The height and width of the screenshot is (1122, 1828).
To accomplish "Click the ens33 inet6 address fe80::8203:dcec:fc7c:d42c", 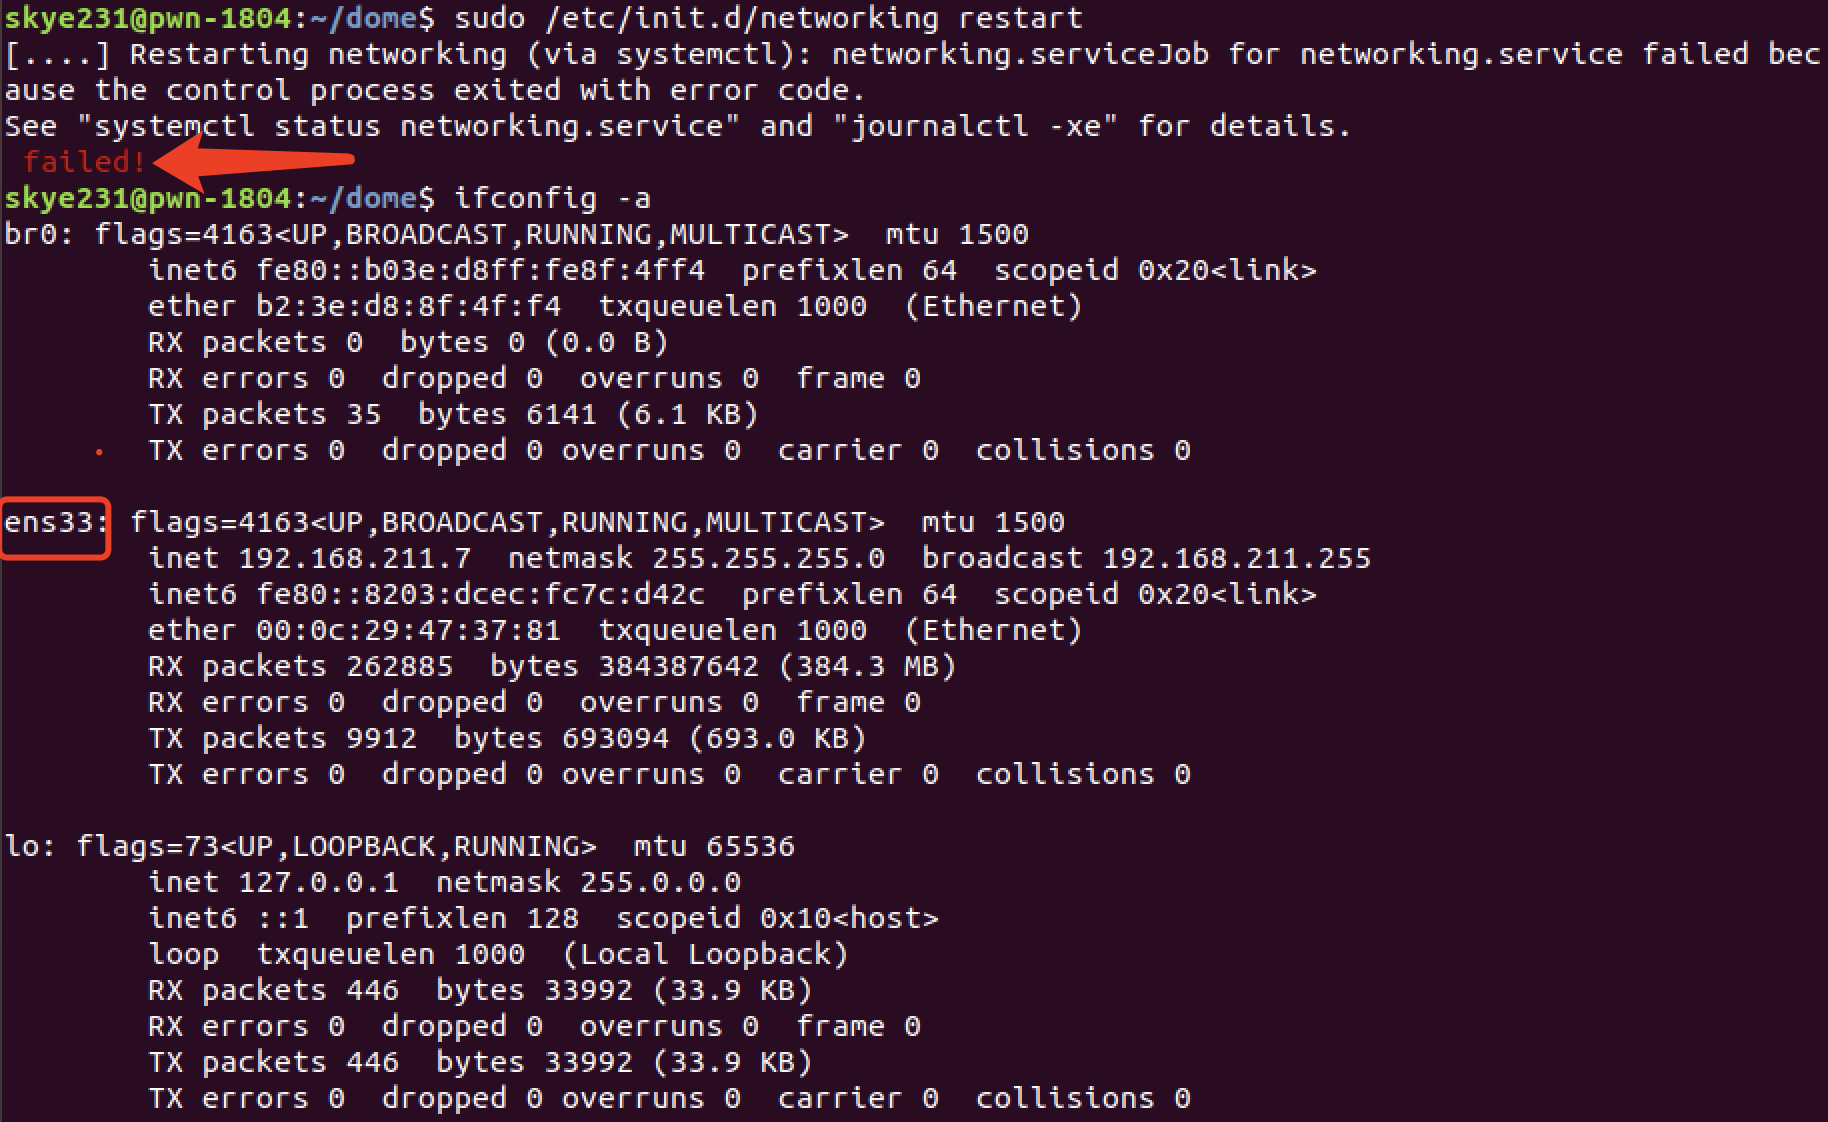I will coord(480,595).
